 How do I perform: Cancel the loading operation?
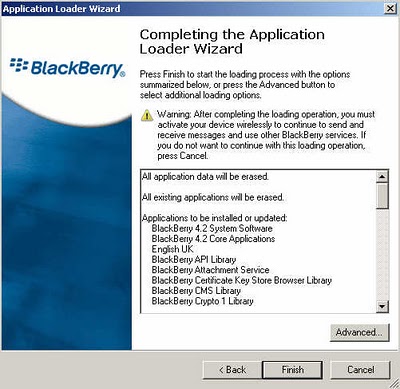point(360,370)
